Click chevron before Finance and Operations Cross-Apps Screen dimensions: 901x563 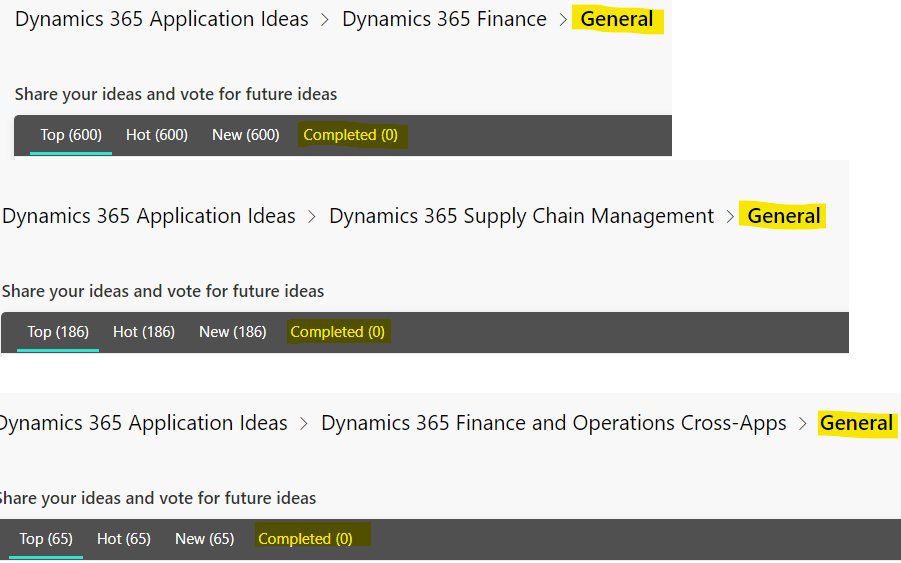(x=304, y=425)
